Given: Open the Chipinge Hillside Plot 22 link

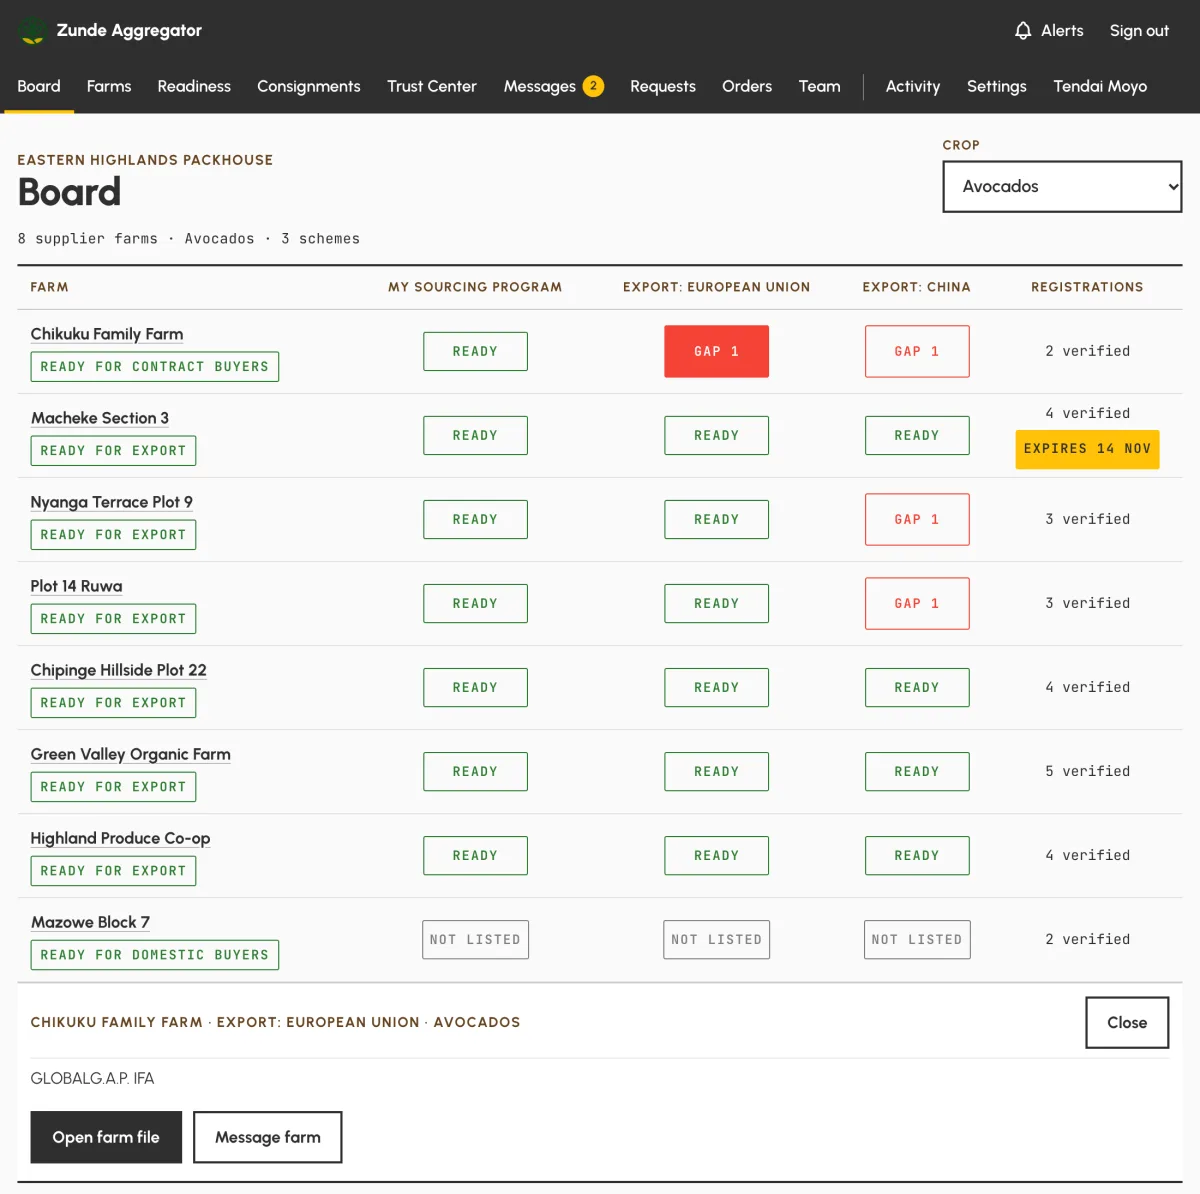Looking at the screenshot, I should click(119, 670).
